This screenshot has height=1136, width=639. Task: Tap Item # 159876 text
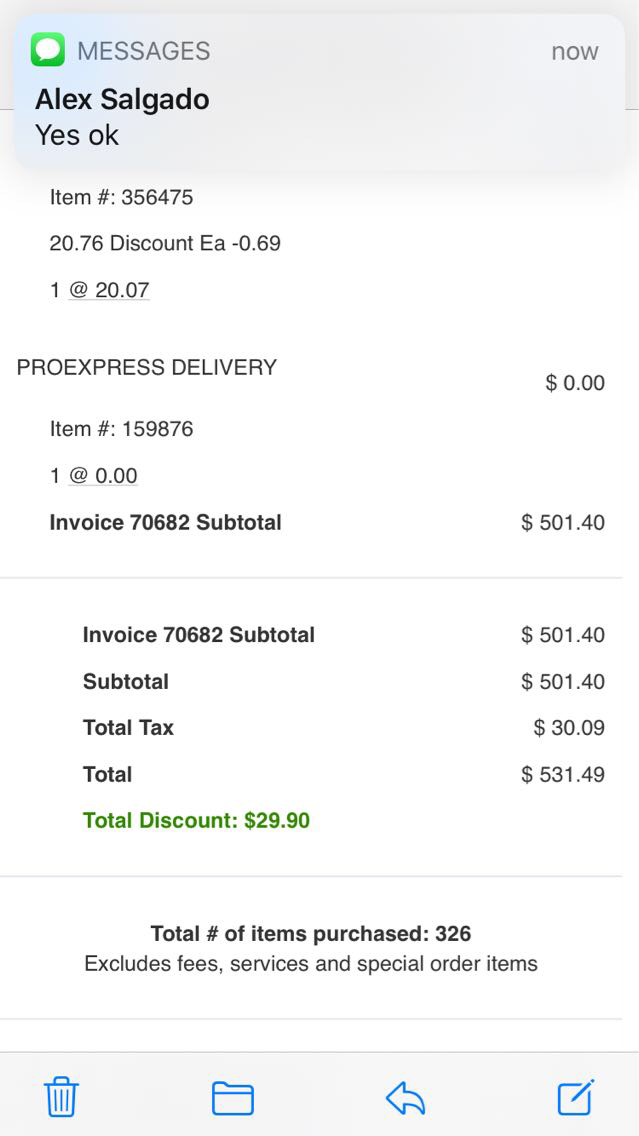(121, 429)
